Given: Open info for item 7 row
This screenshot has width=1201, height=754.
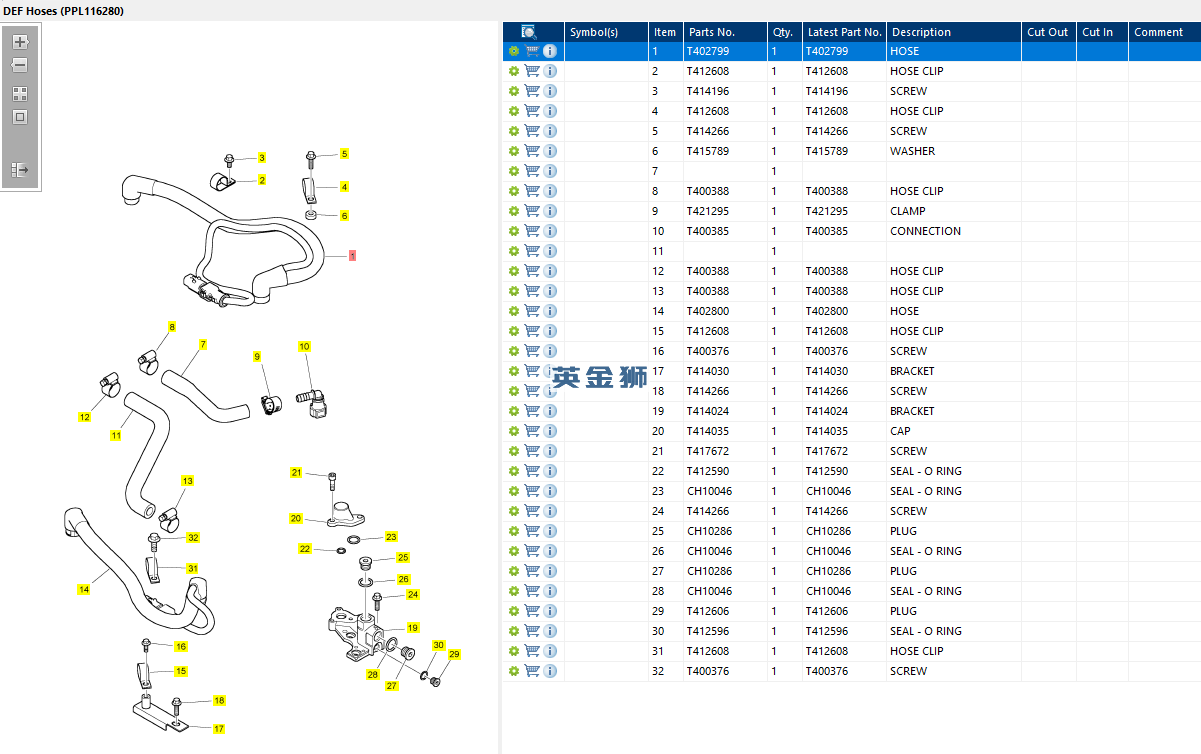Looking at the screenshot, I should click(x=550, y=171).
